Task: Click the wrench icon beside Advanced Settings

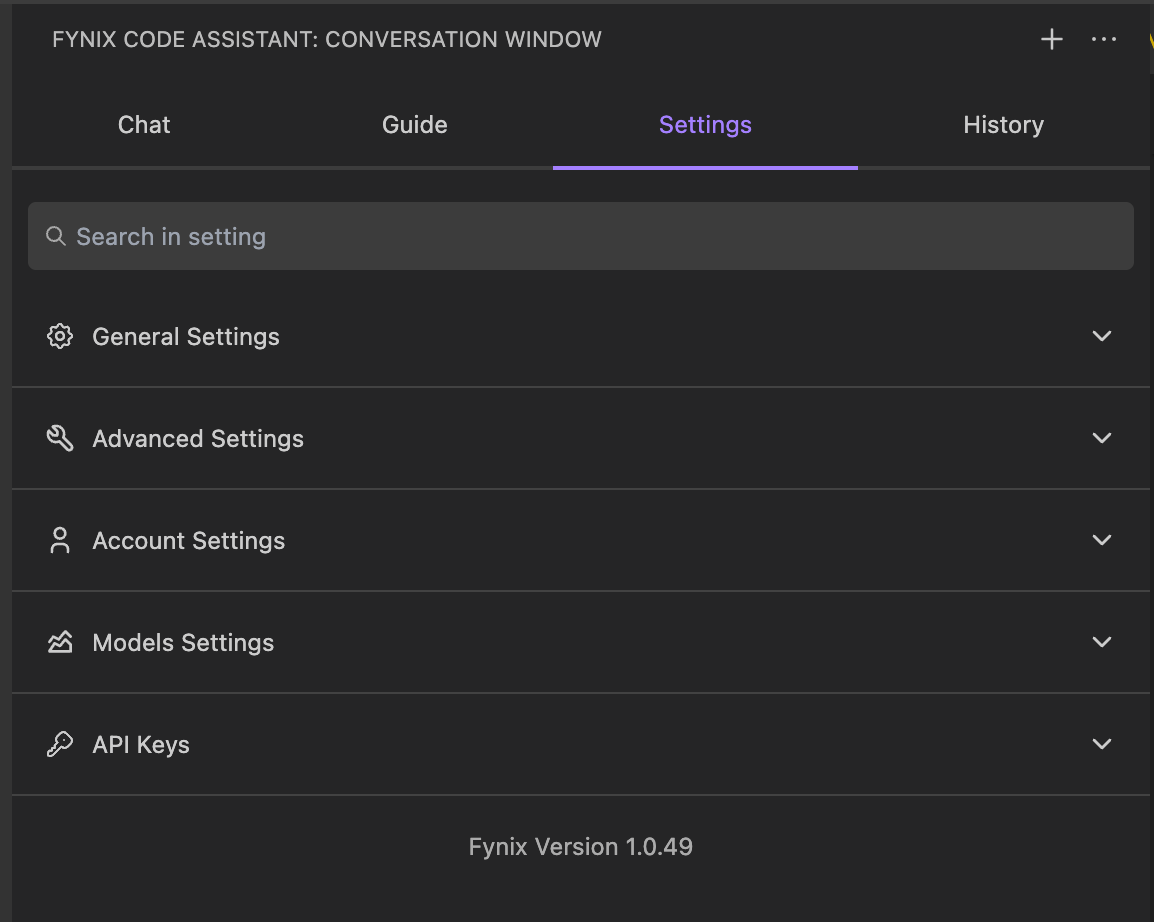Action: tap(60, 439)
